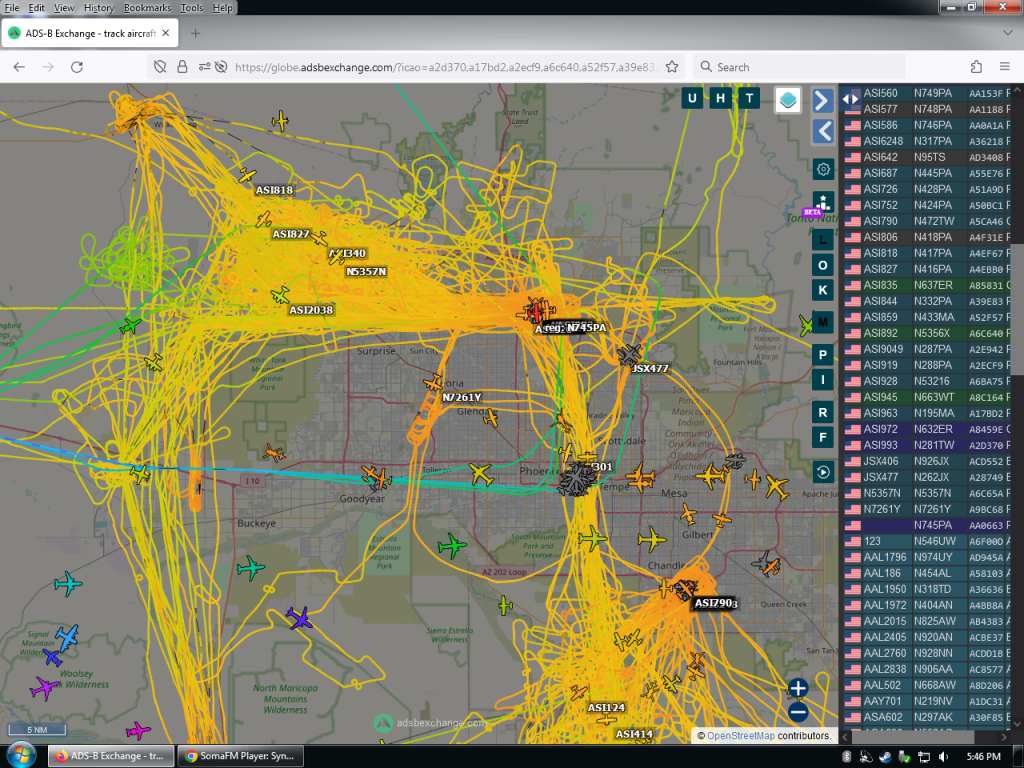
Task: Click the H map button
Action: [720, 98]
